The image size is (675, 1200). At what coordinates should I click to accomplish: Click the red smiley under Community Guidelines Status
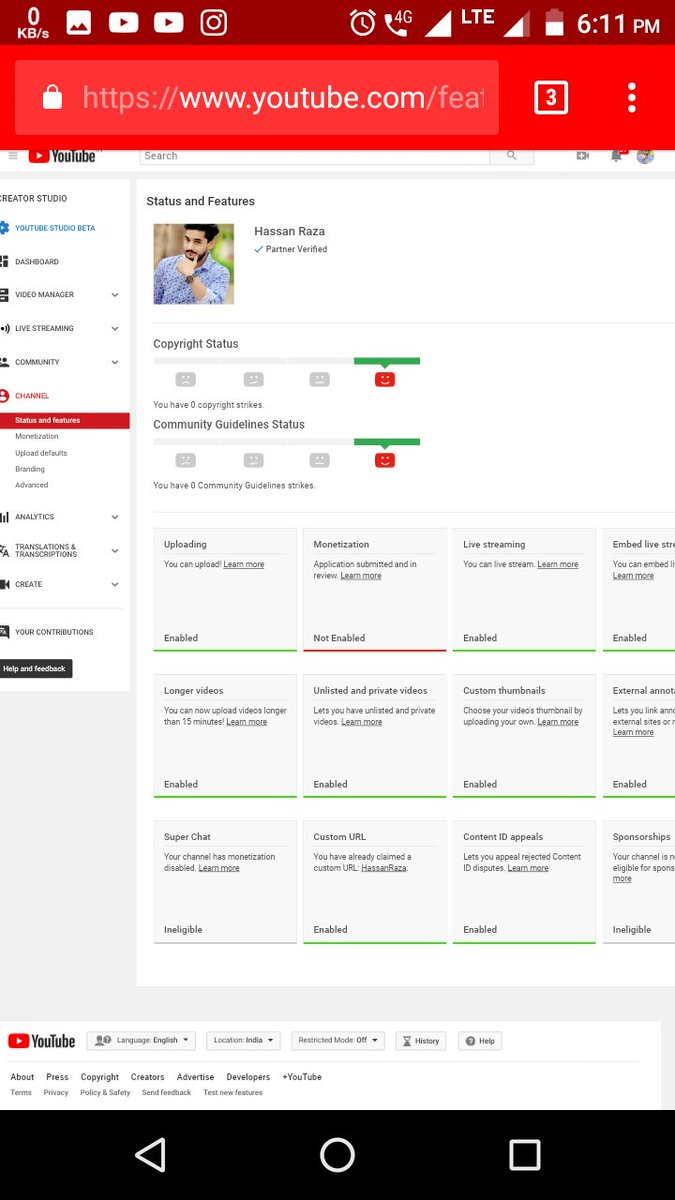[385, 460]
